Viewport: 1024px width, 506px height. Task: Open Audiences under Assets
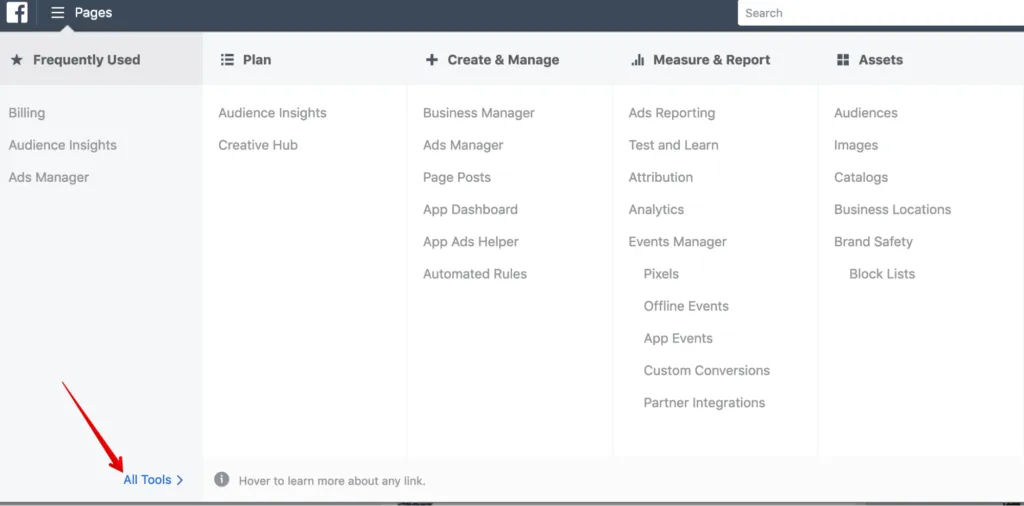coord(866,113)
